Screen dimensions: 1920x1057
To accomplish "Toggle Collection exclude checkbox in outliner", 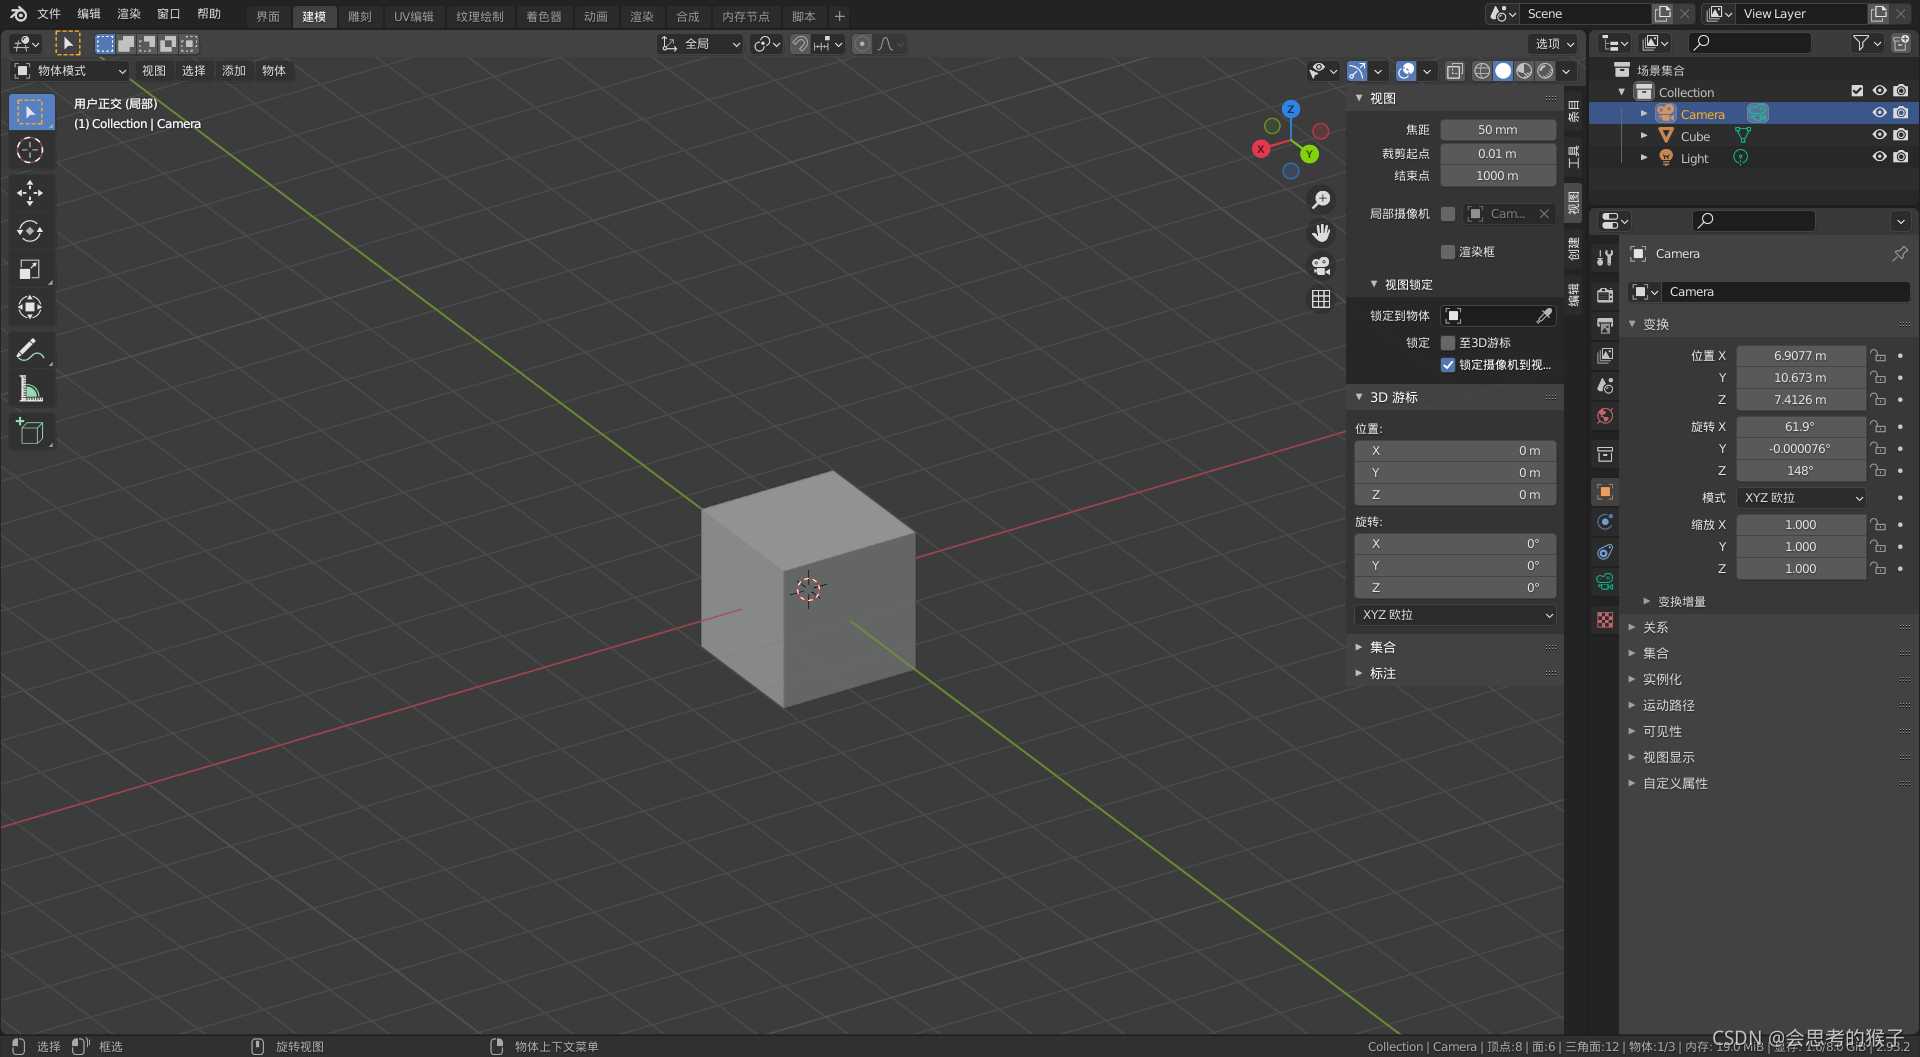I will (x=1857, y=91).
